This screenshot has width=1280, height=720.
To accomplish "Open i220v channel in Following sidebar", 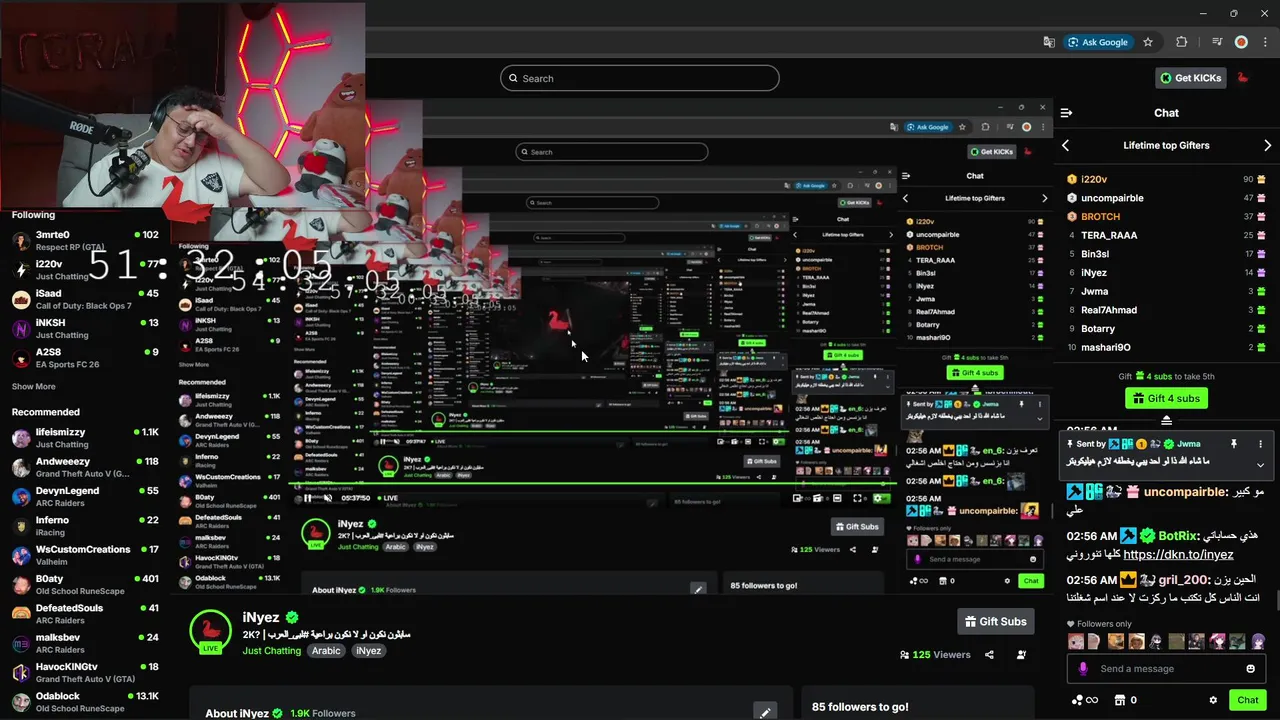I will pyautogui.click(x=86, y=270).
